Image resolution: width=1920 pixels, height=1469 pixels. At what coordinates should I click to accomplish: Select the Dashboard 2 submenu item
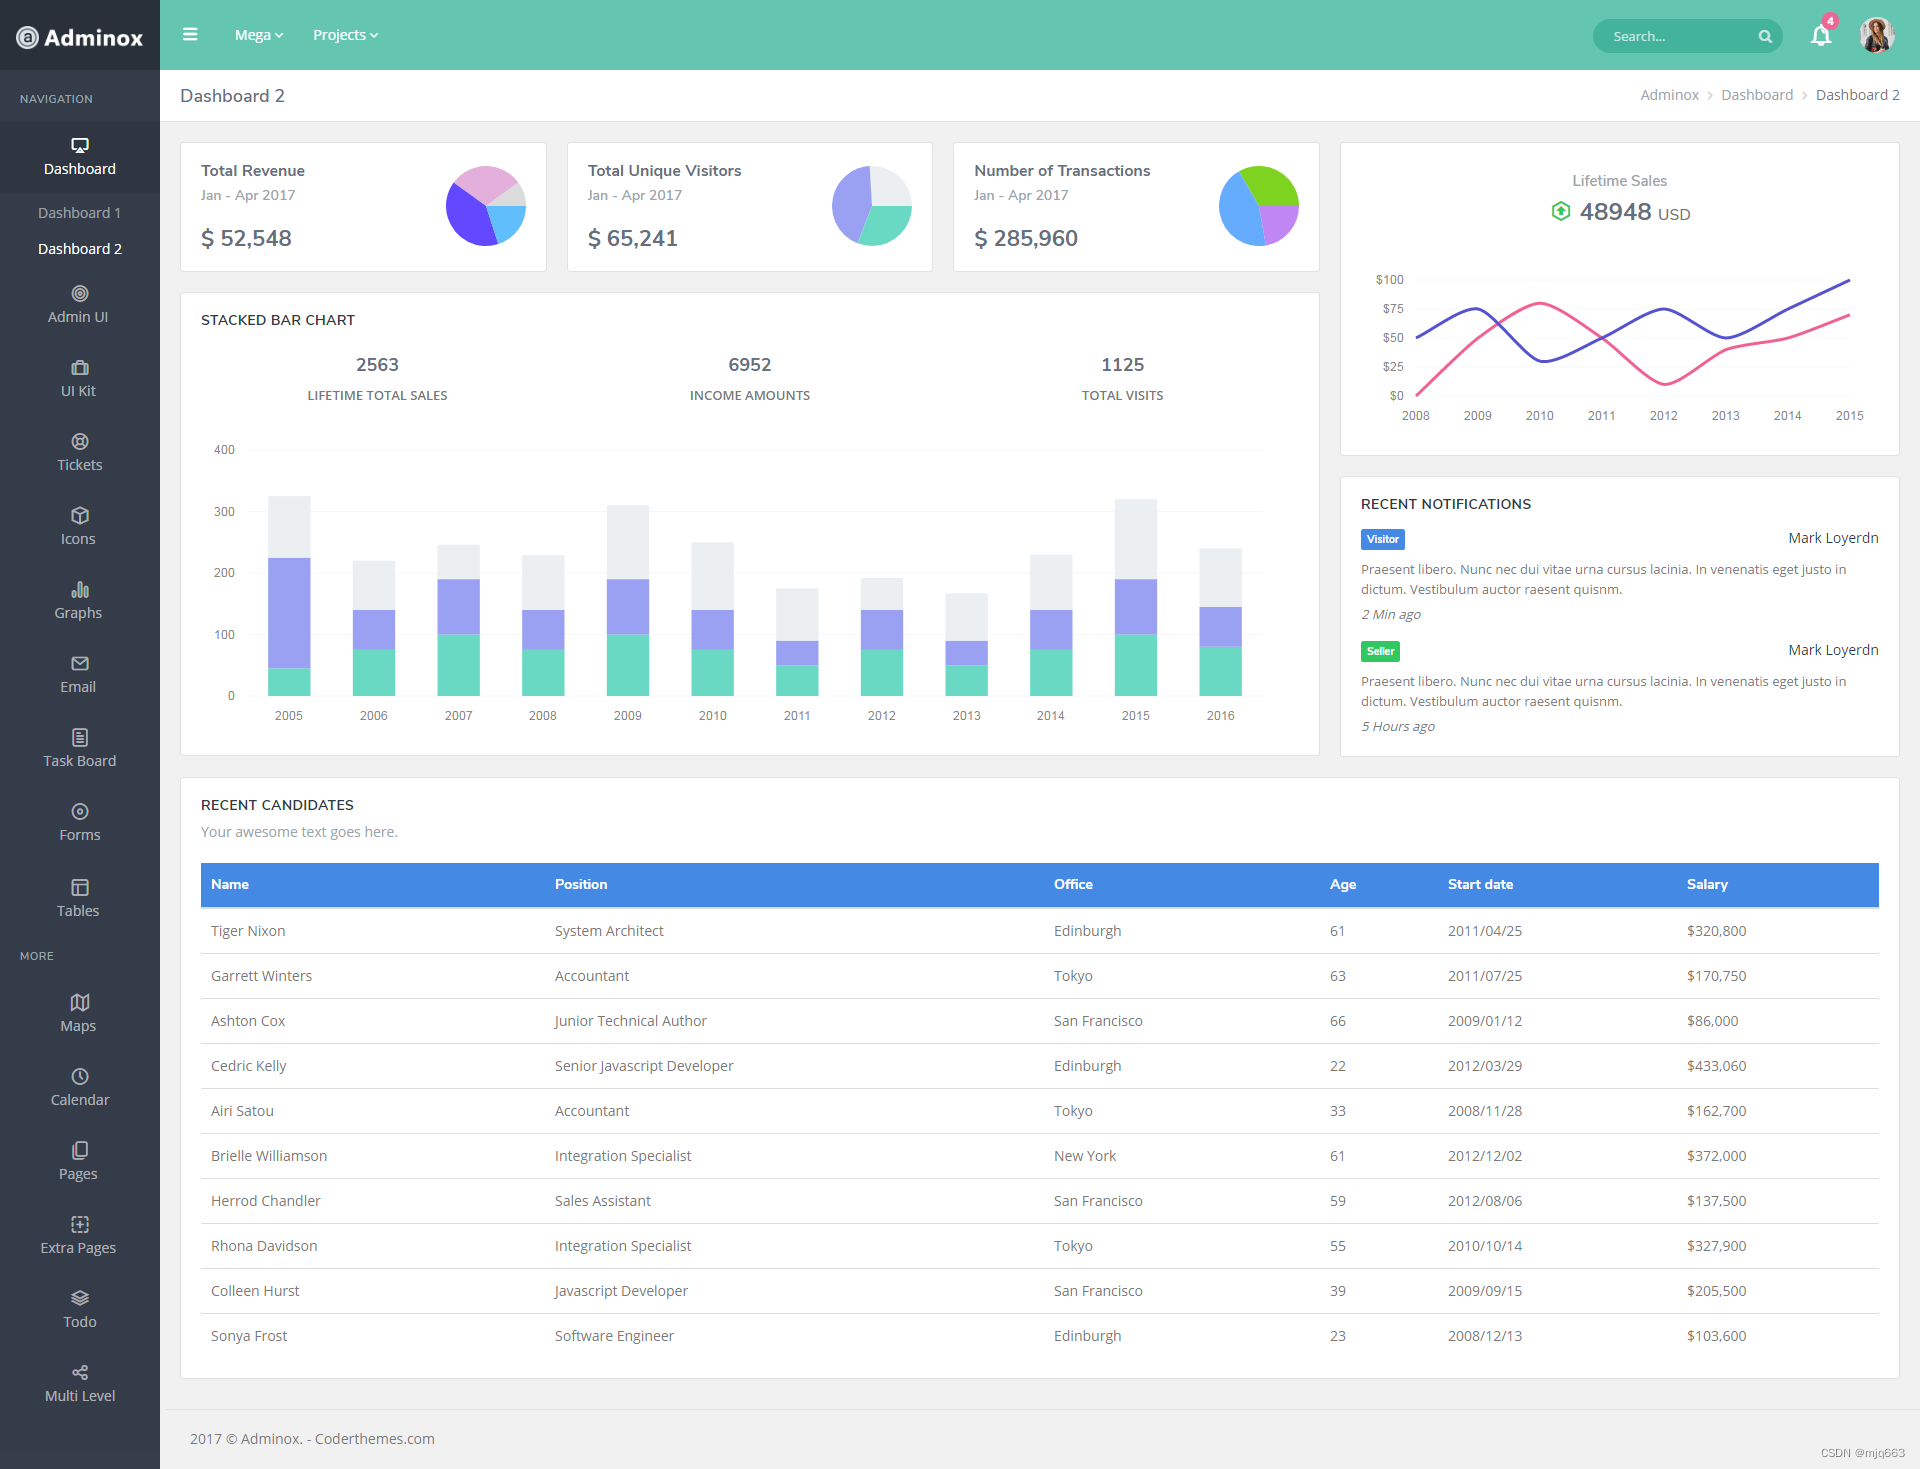click(79, 249)
